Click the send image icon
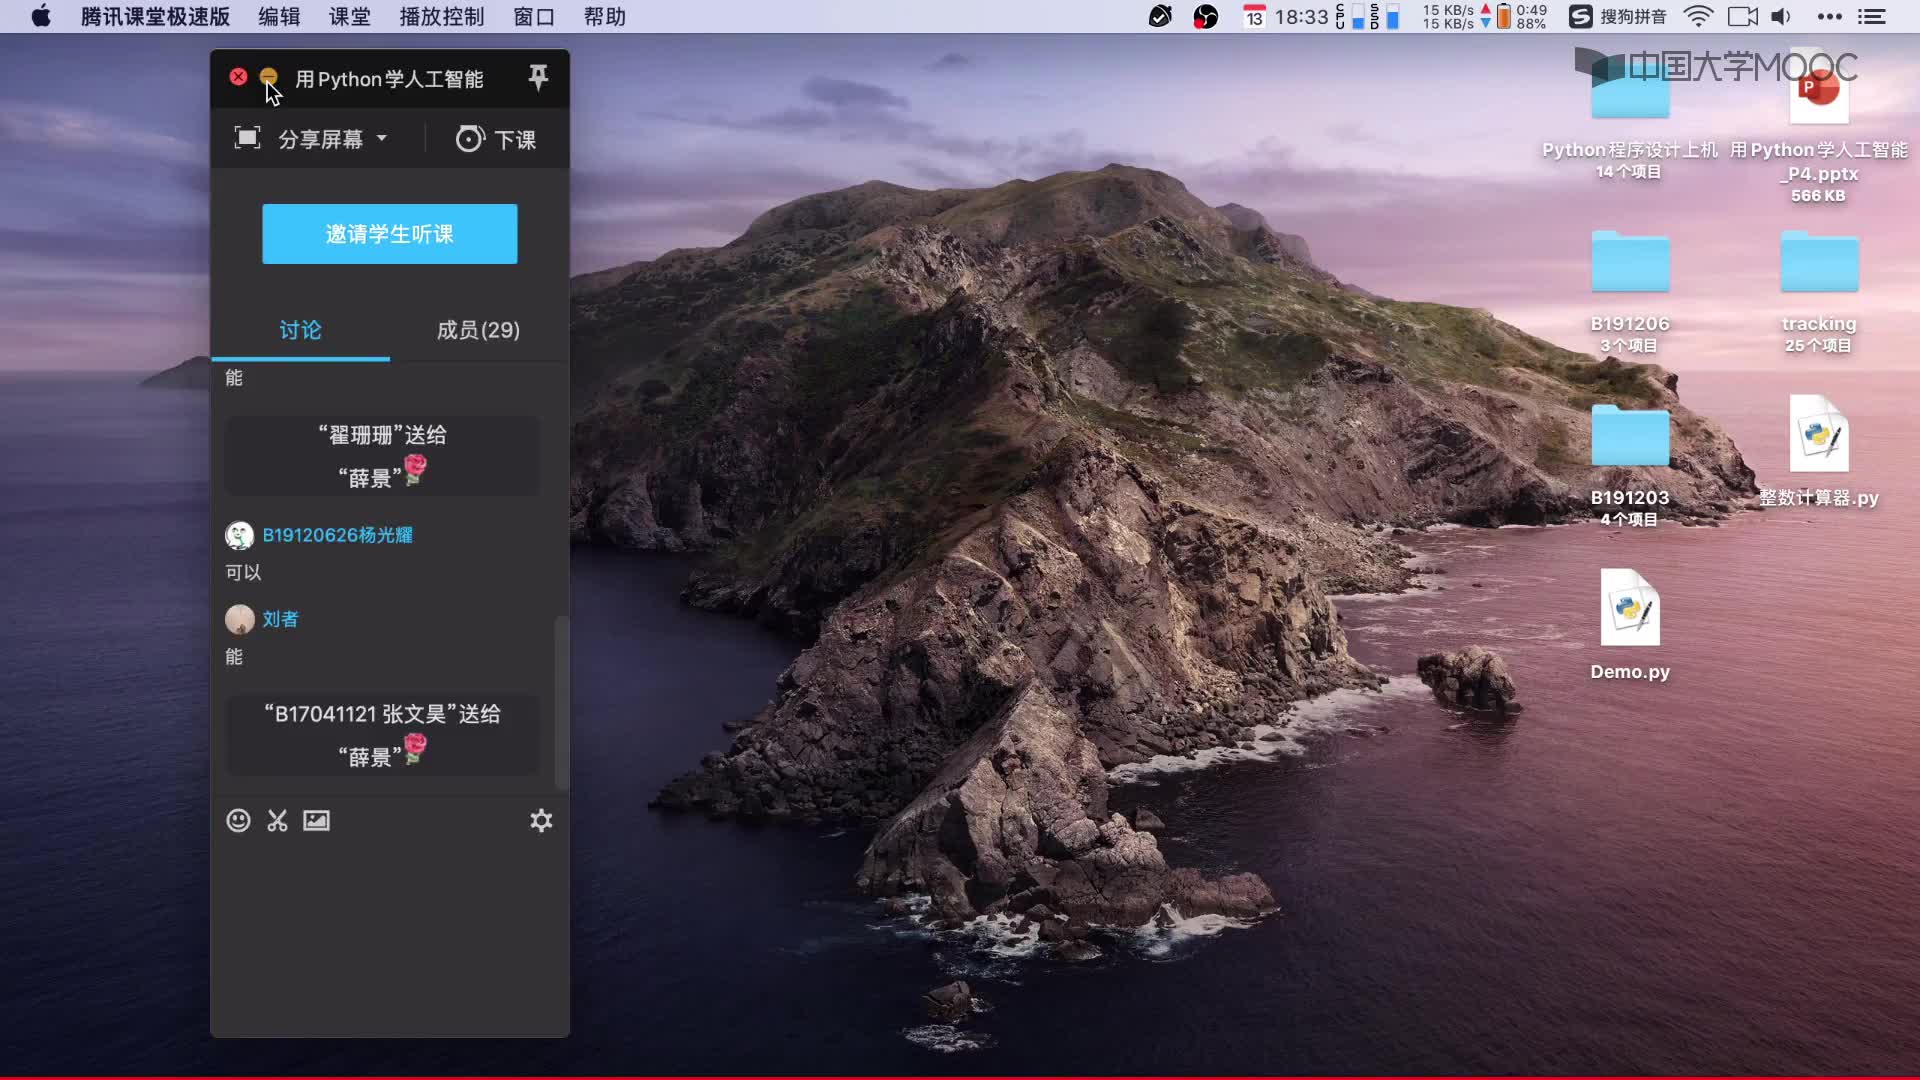The image size is (1920, 1080). click(316, 821)
